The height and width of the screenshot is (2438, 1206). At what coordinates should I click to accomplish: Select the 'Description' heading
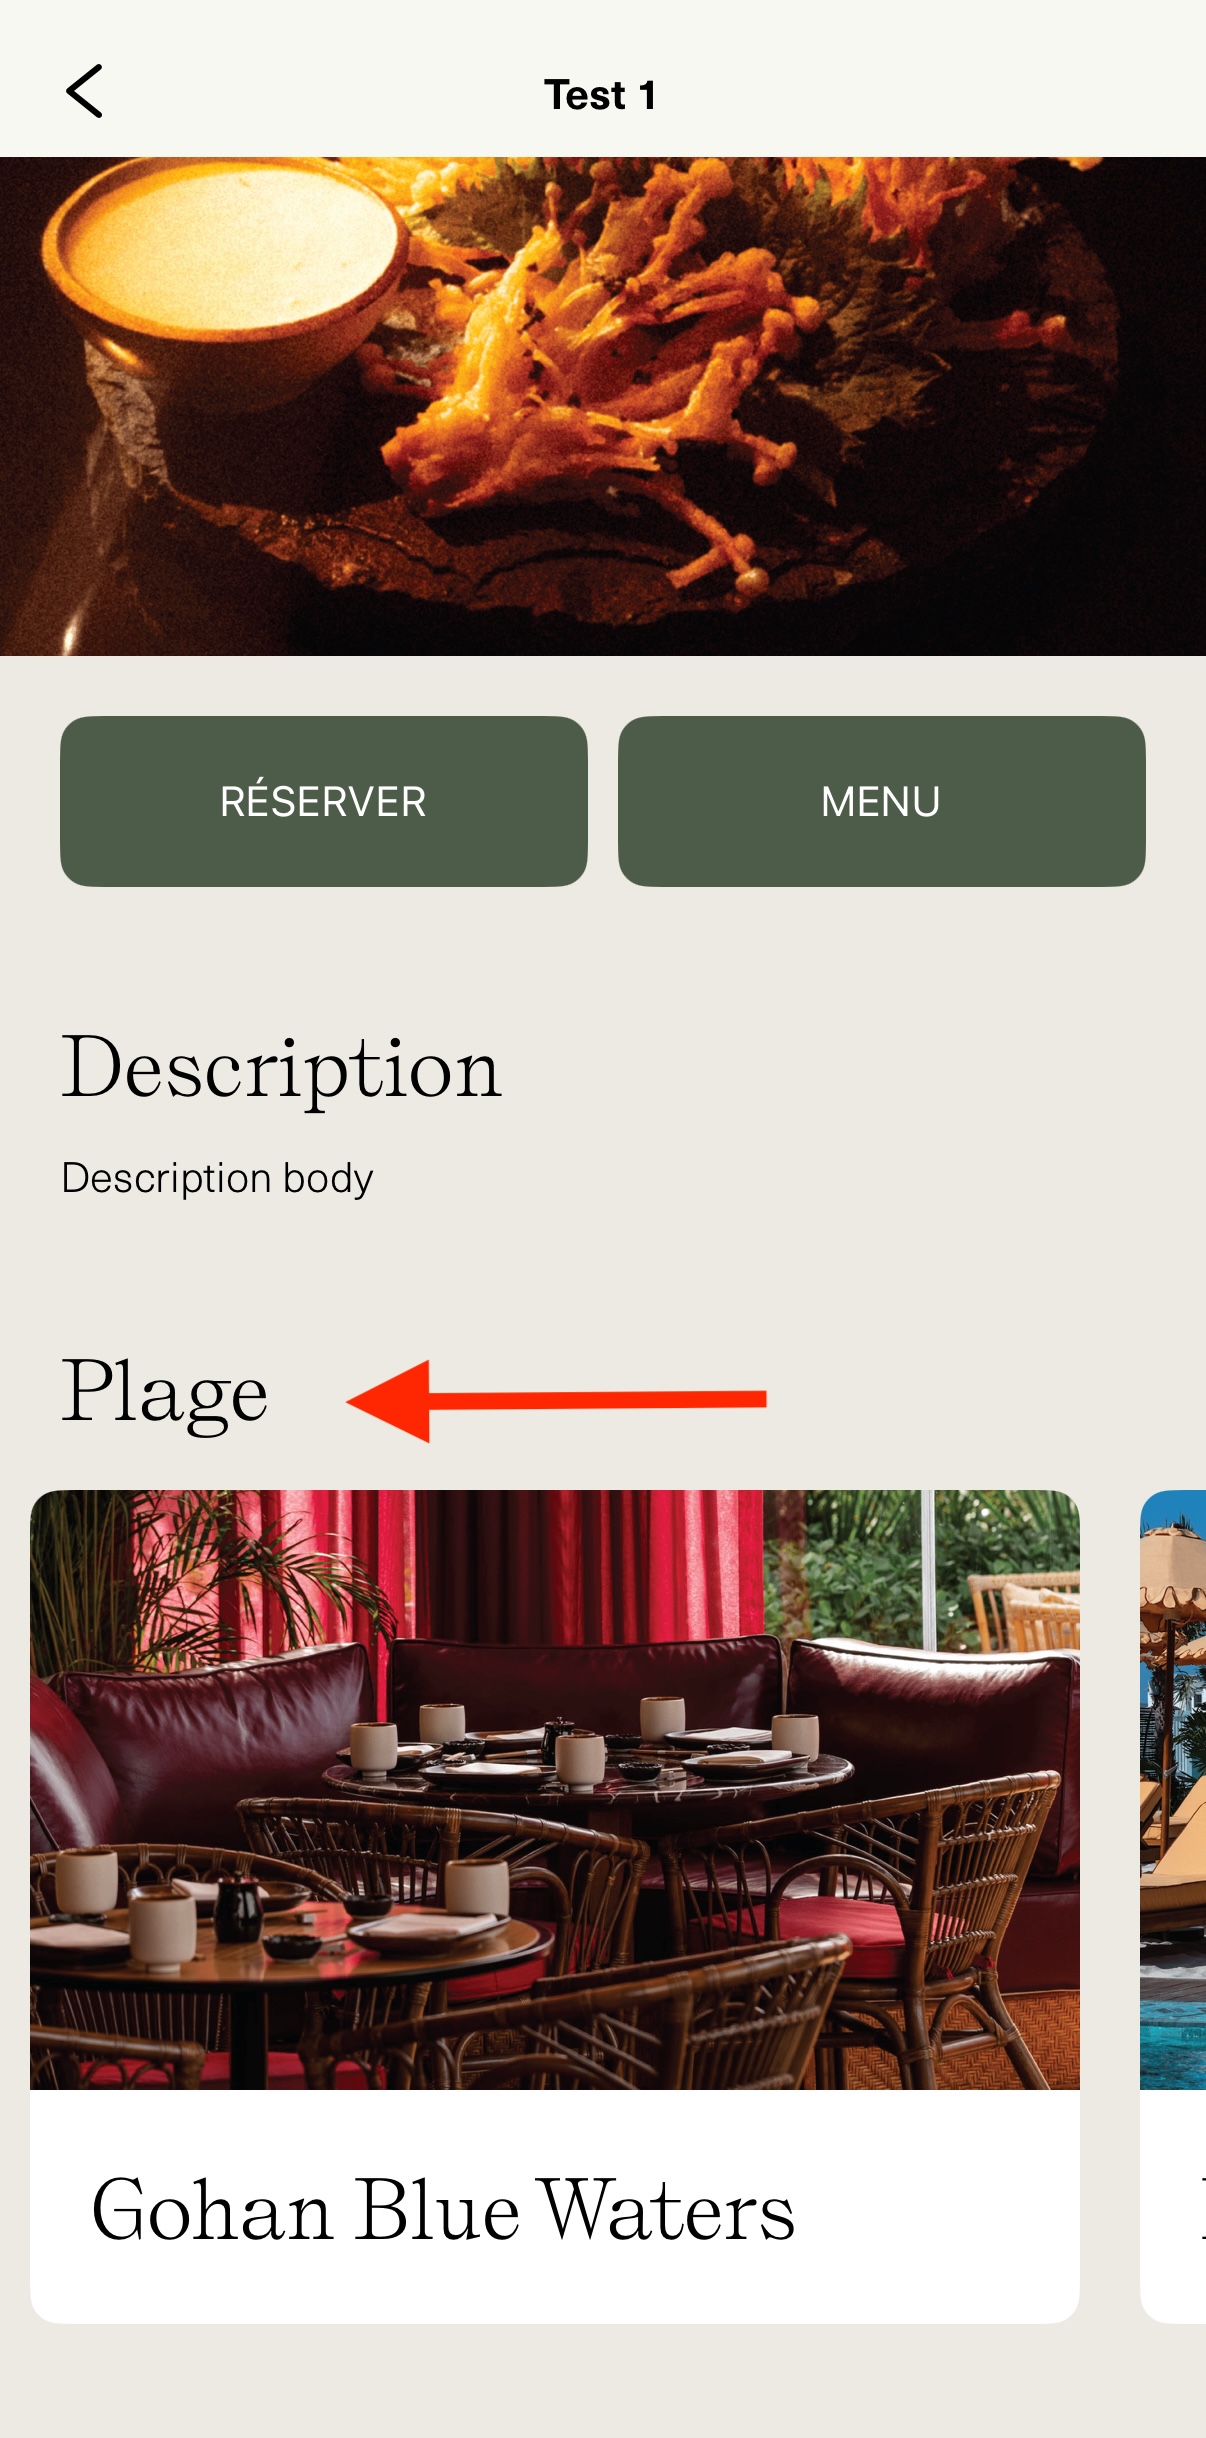[281, 1069]
